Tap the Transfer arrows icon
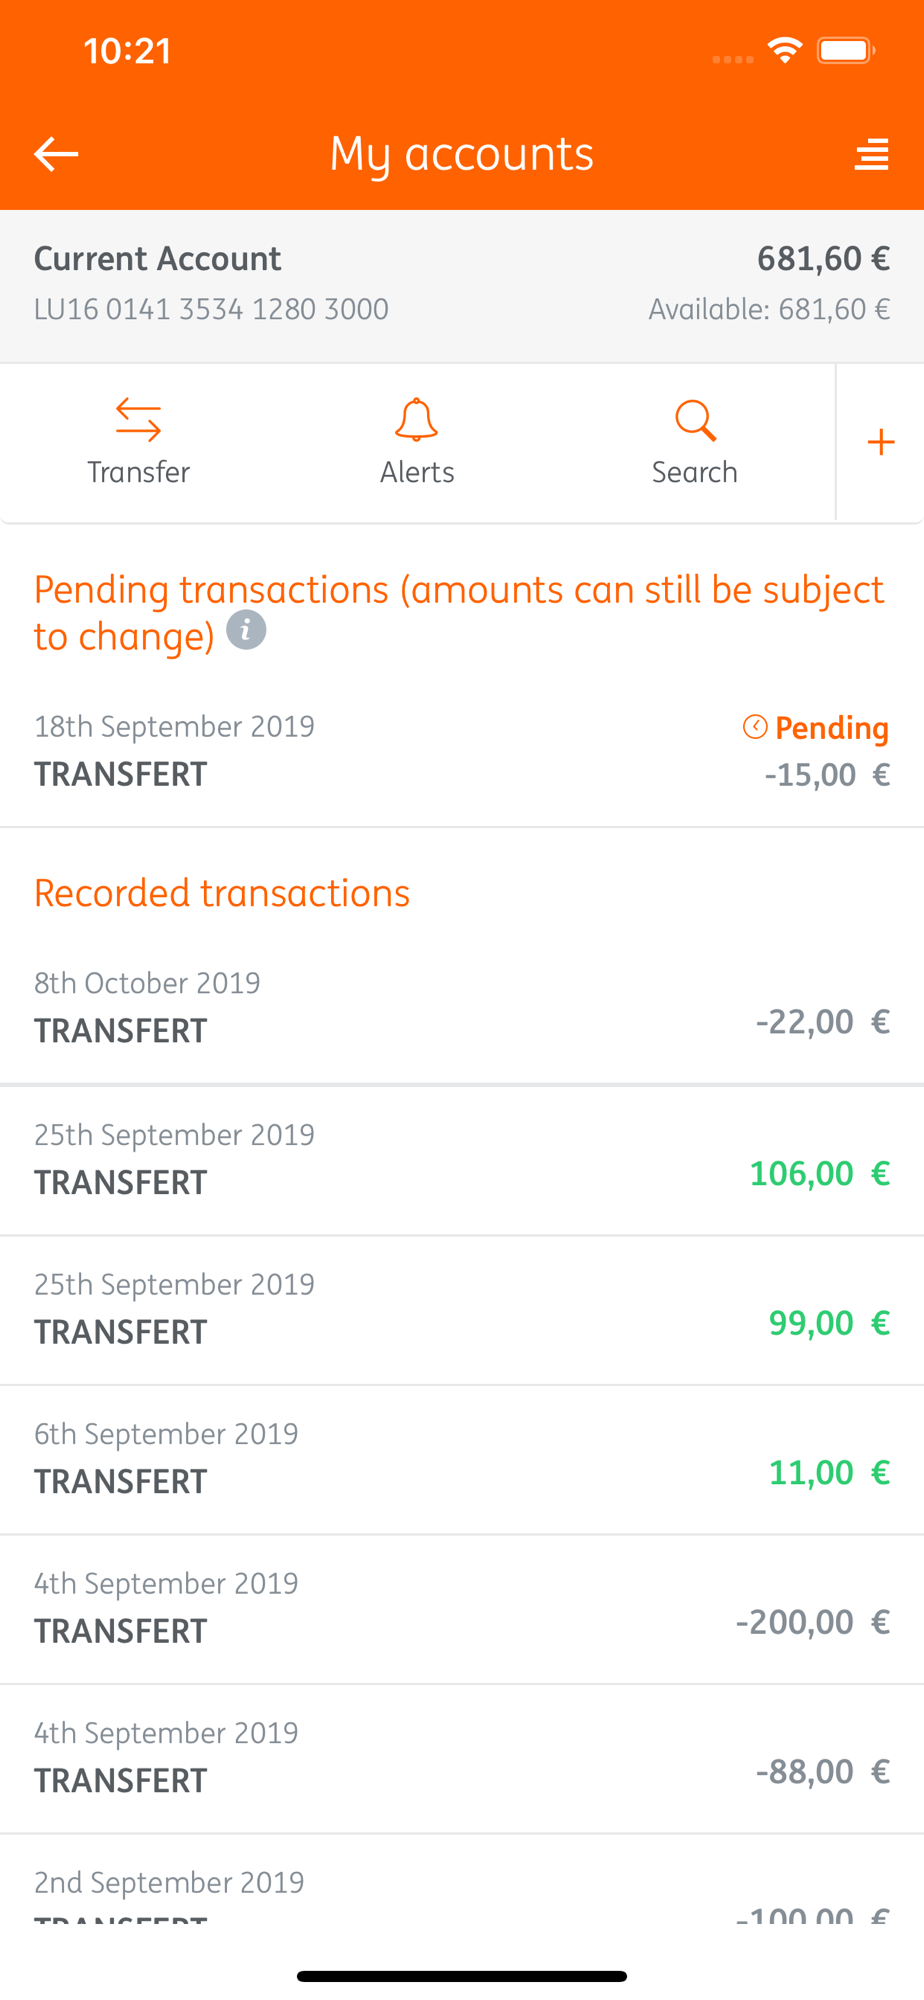 click(138, 420)
